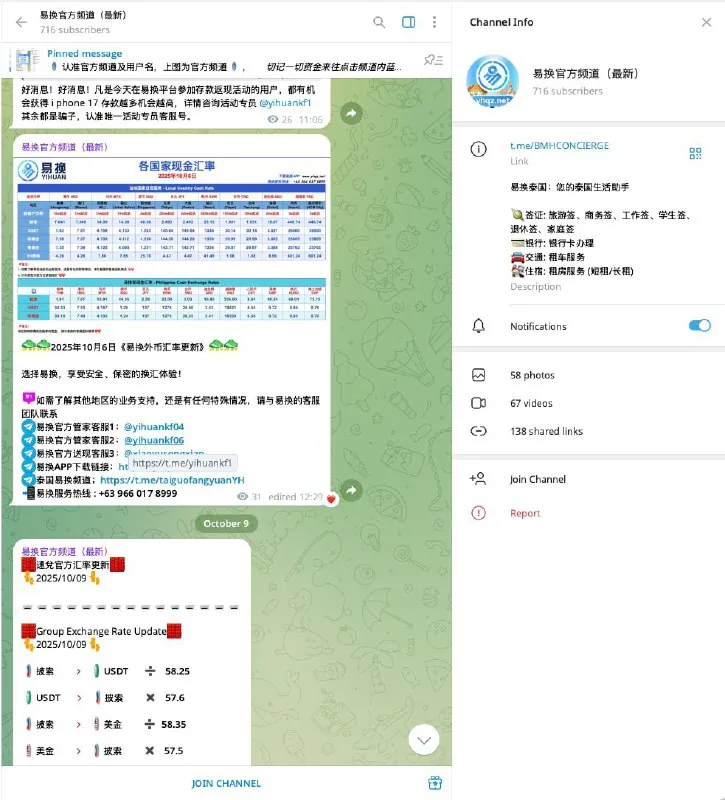
Task: View the 138 shared links
Action: coord(546,431)
